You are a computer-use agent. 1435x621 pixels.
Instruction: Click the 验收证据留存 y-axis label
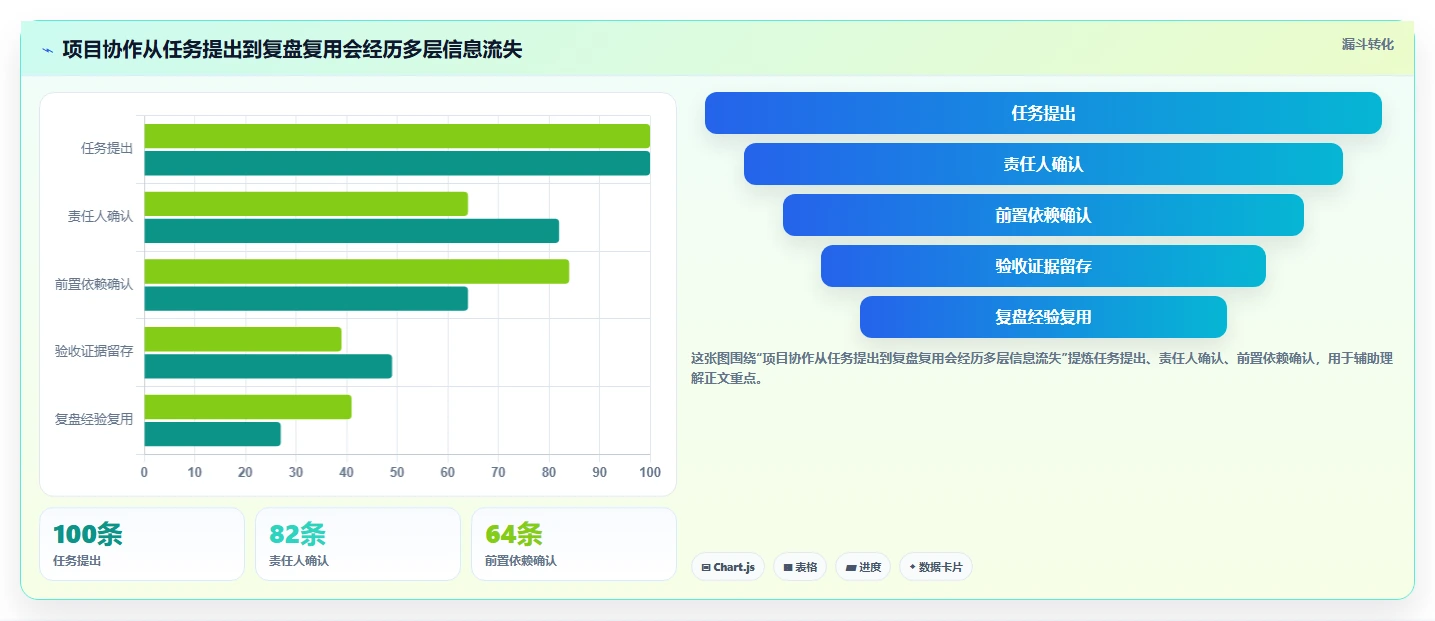pos(94,351)
